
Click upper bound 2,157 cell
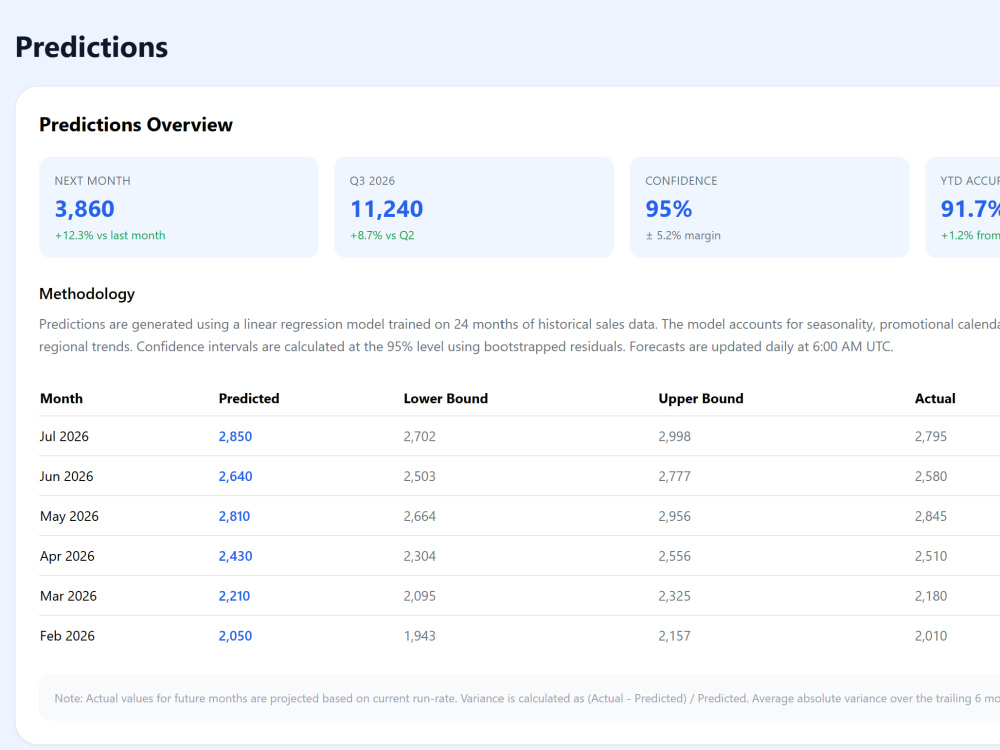(675, 636)
